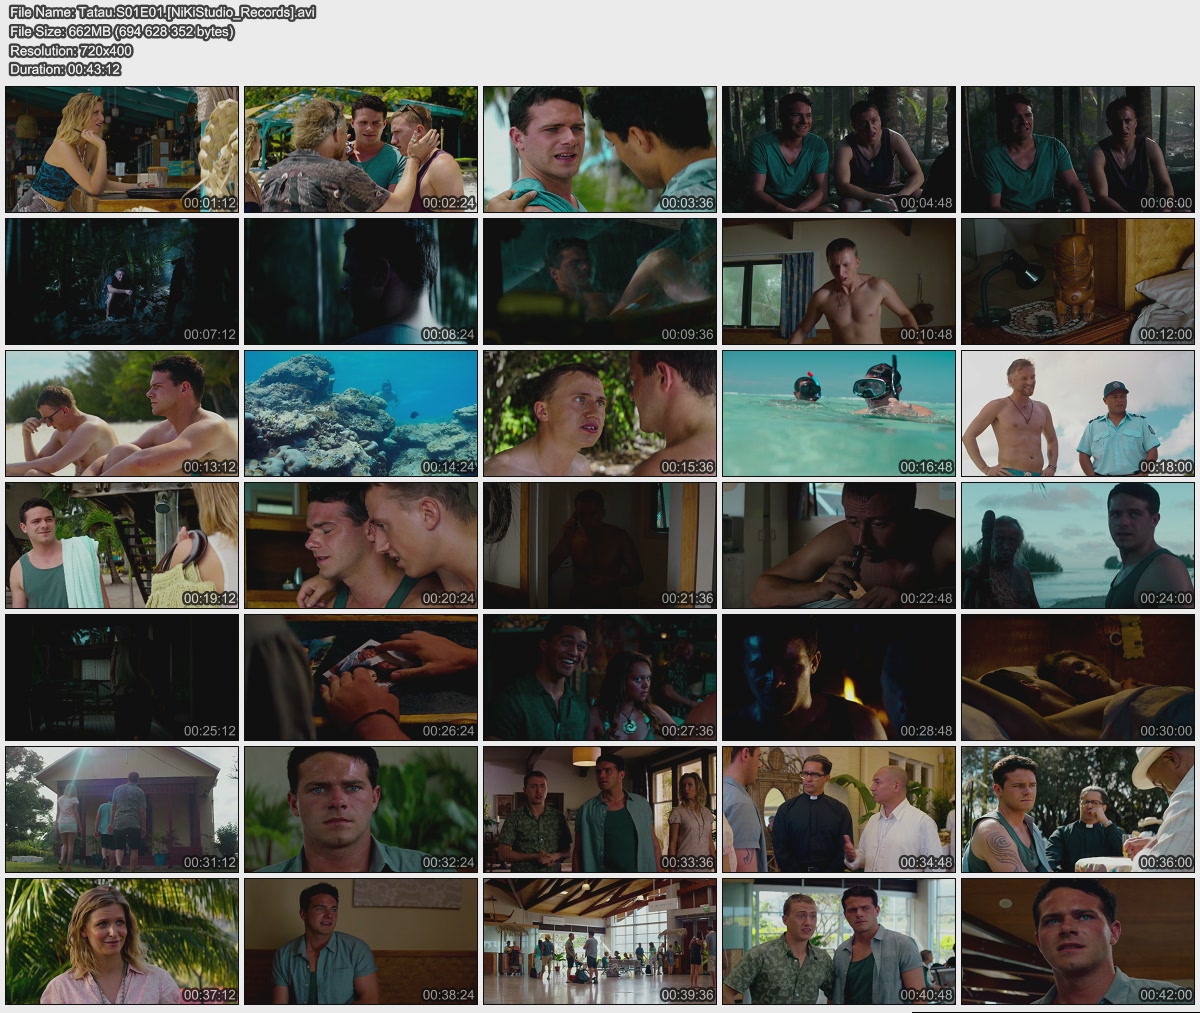Click the File Name text line

pos(162,13)
